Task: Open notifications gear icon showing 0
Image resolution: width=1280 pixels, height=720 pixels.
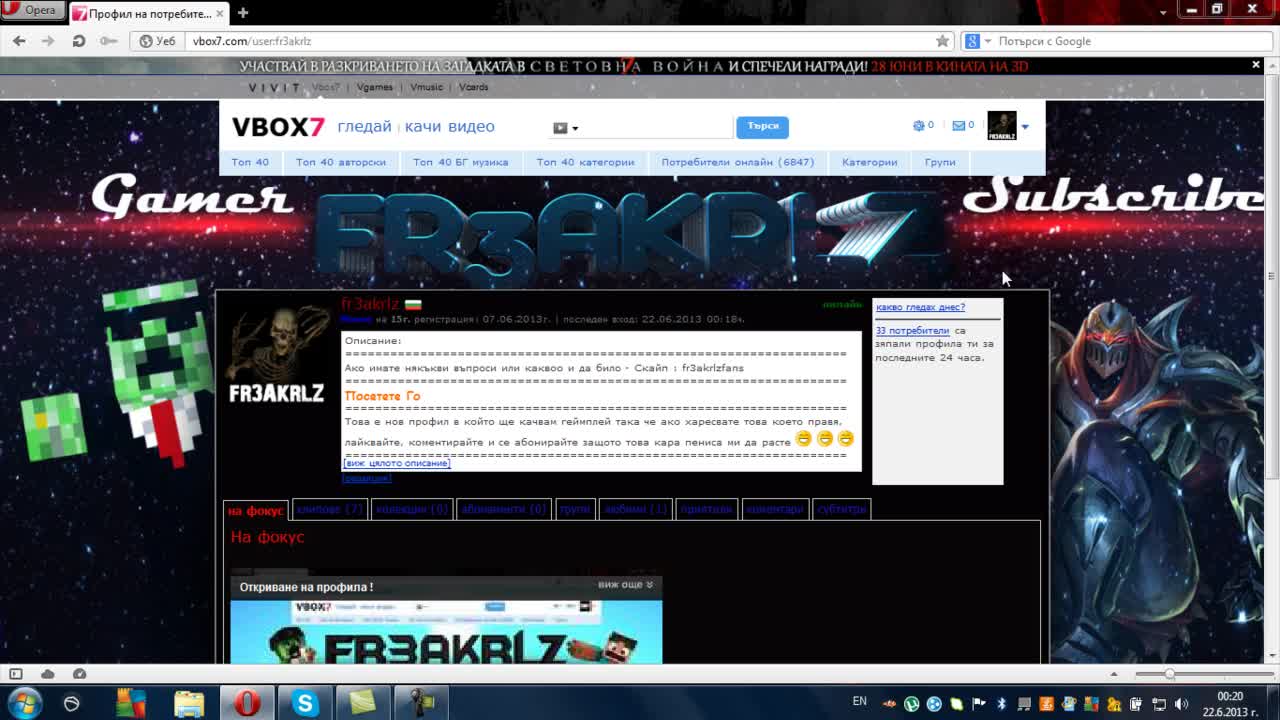Action: 923,126
